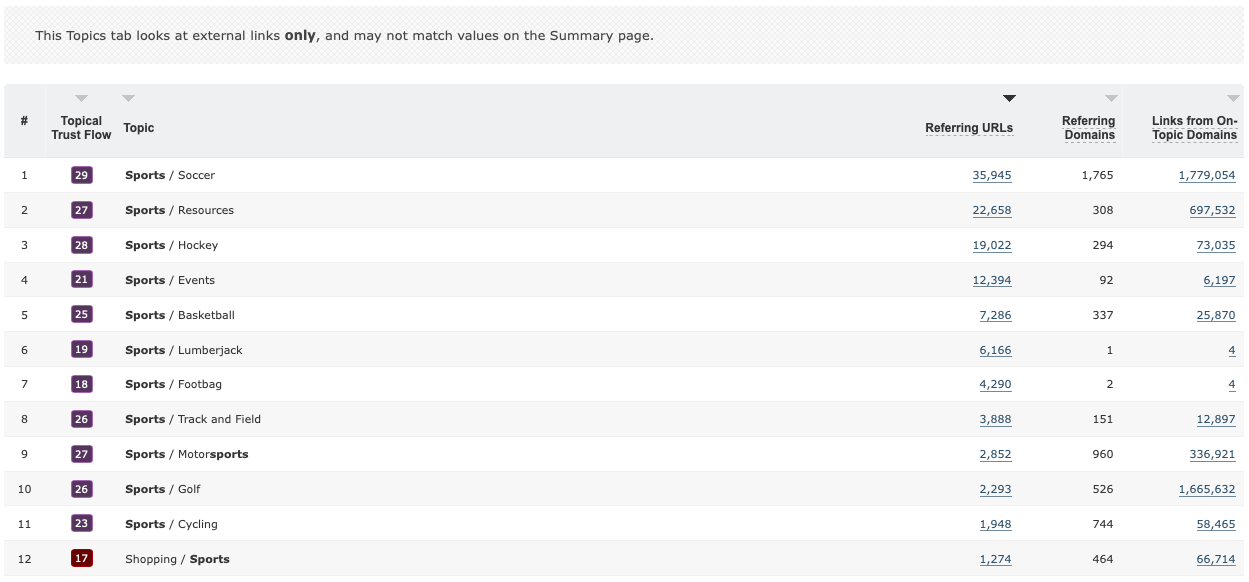The height and width of the screenshot is (582, 1249).
Task: Click the "27" badge for Sports / Motorsports
Action: pyautogui.click(x=81, y=453)
